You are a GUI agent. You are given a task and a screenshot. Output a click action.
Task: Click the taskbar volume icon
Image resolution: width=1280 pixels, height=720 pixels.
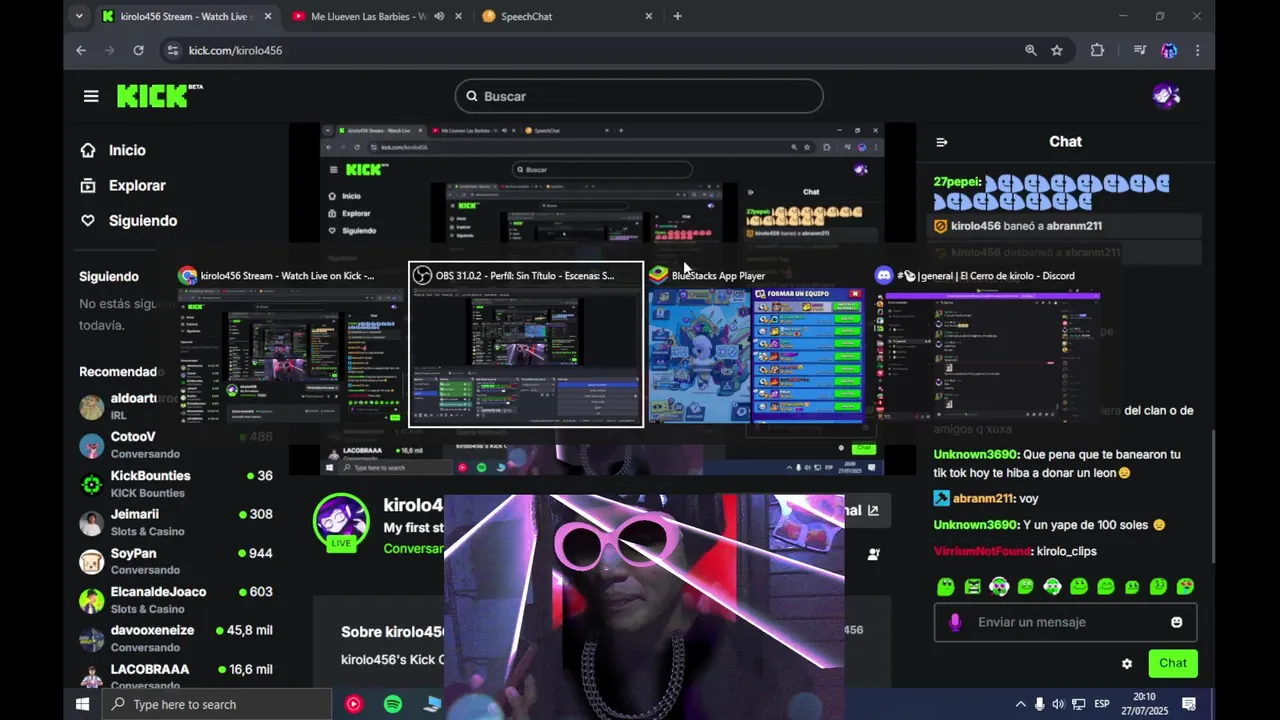pos(1058,704)
